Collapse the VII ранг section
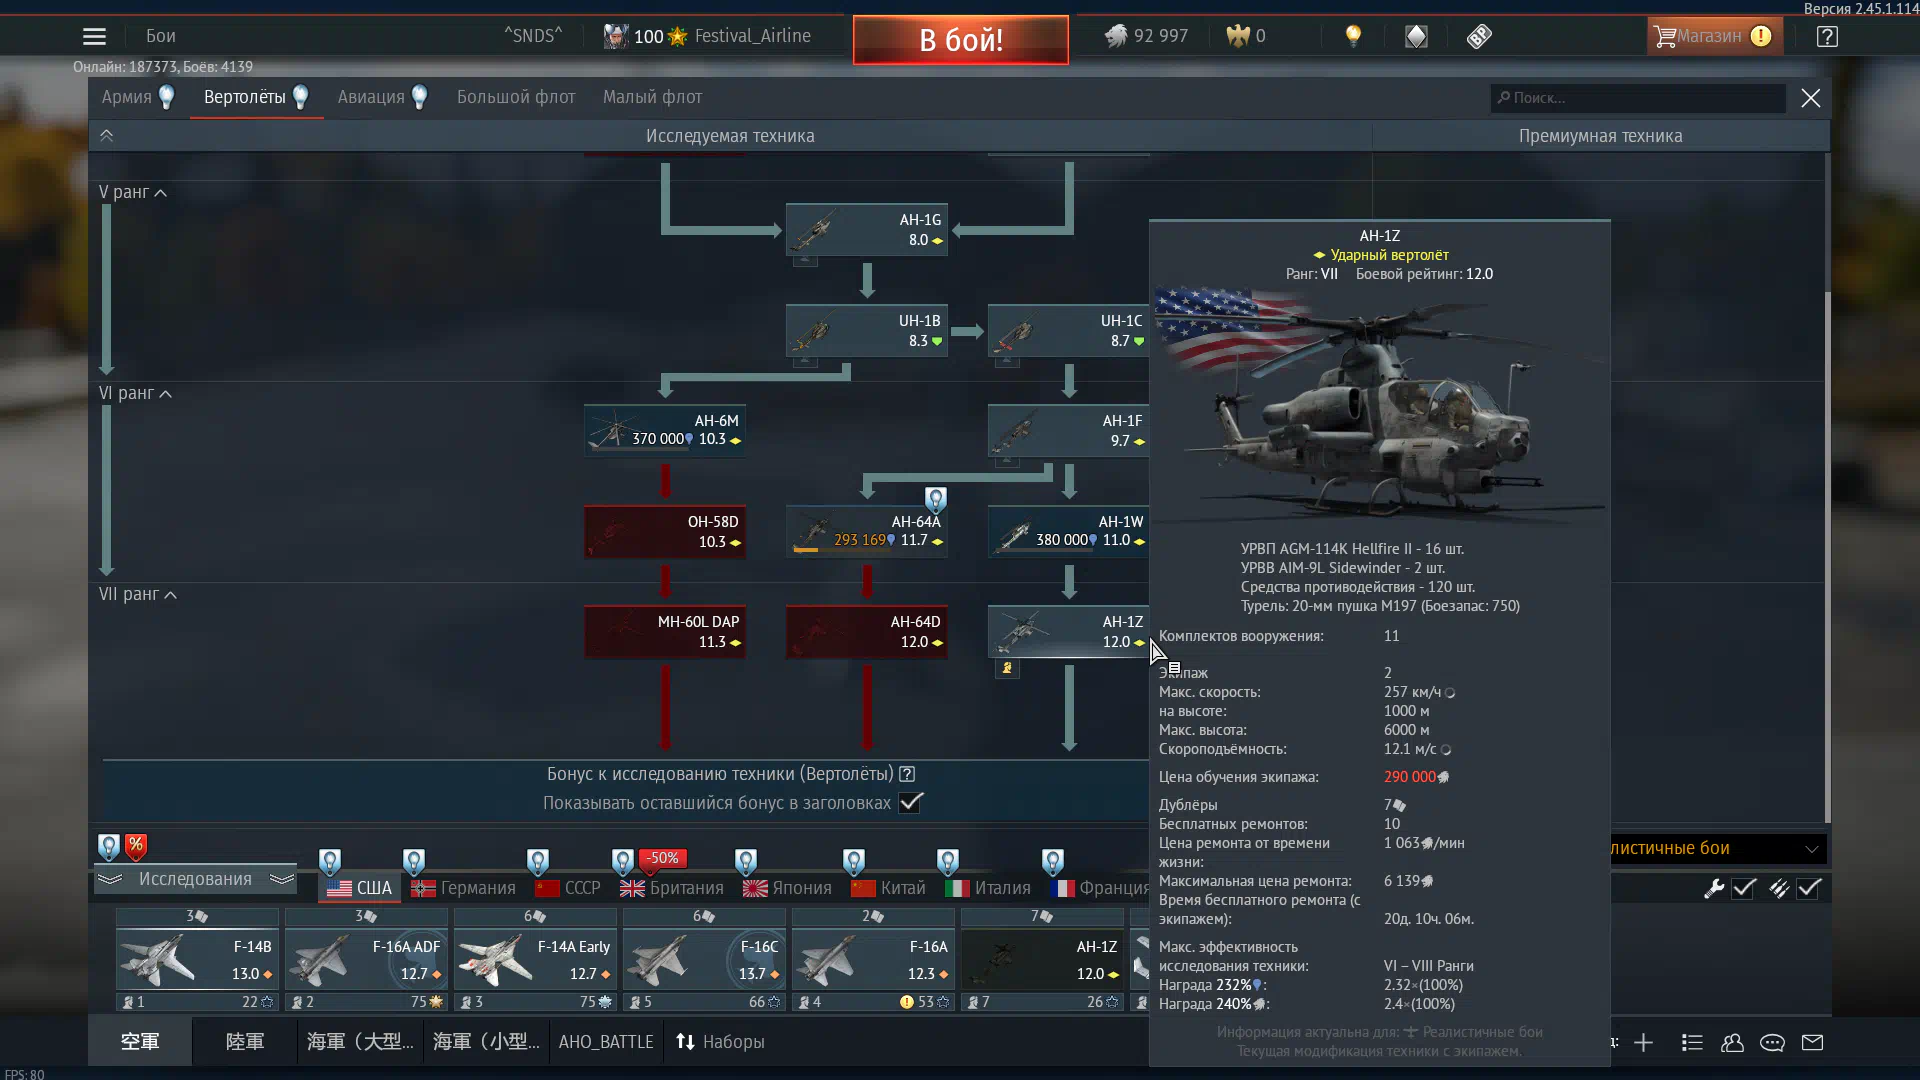Image resolution: width=1920 pixels, height=1080 pixels. [x=138, y=594]
